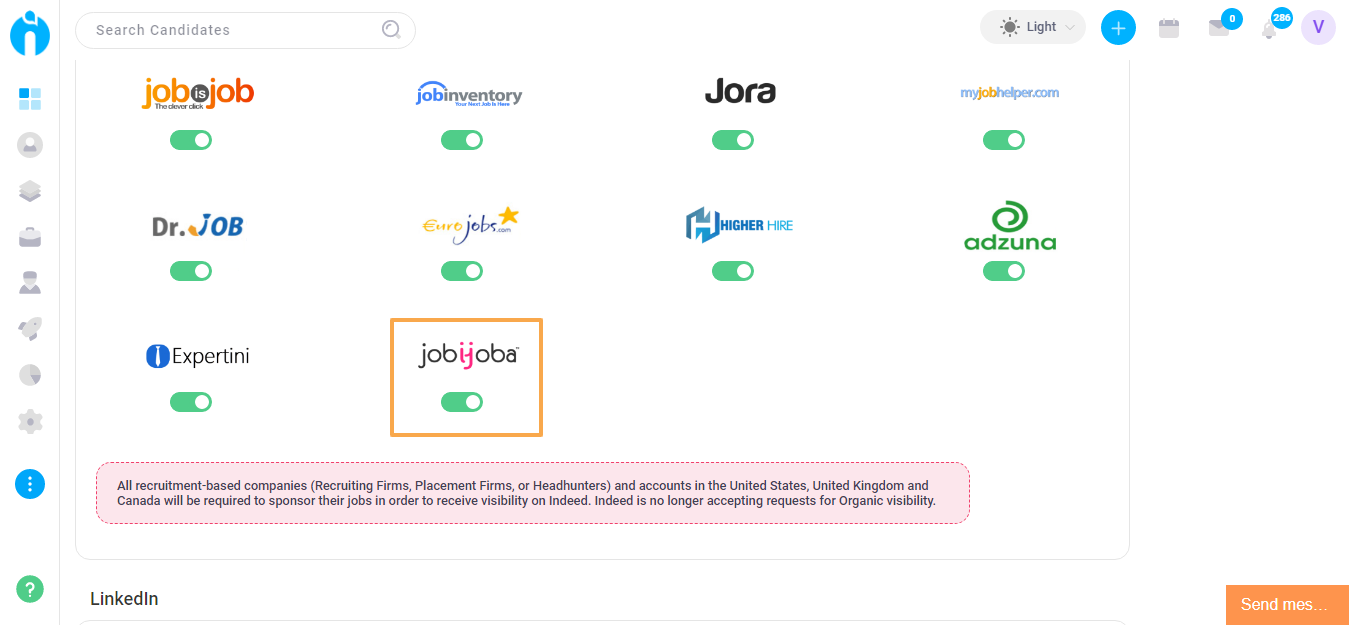
Task: Click the blue three-dots more button
Action: coord(30,484)
